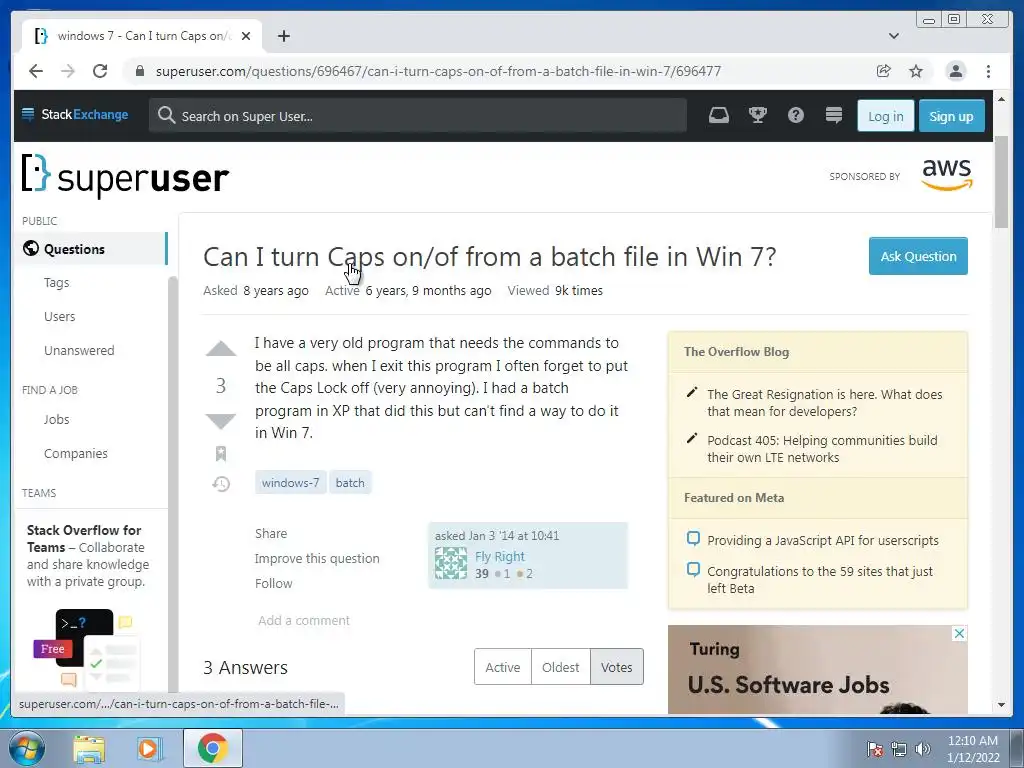This screenshot has height=768, width=1024.
Task: Open Unanswered in the sidebar
Action: coord(79,351)
